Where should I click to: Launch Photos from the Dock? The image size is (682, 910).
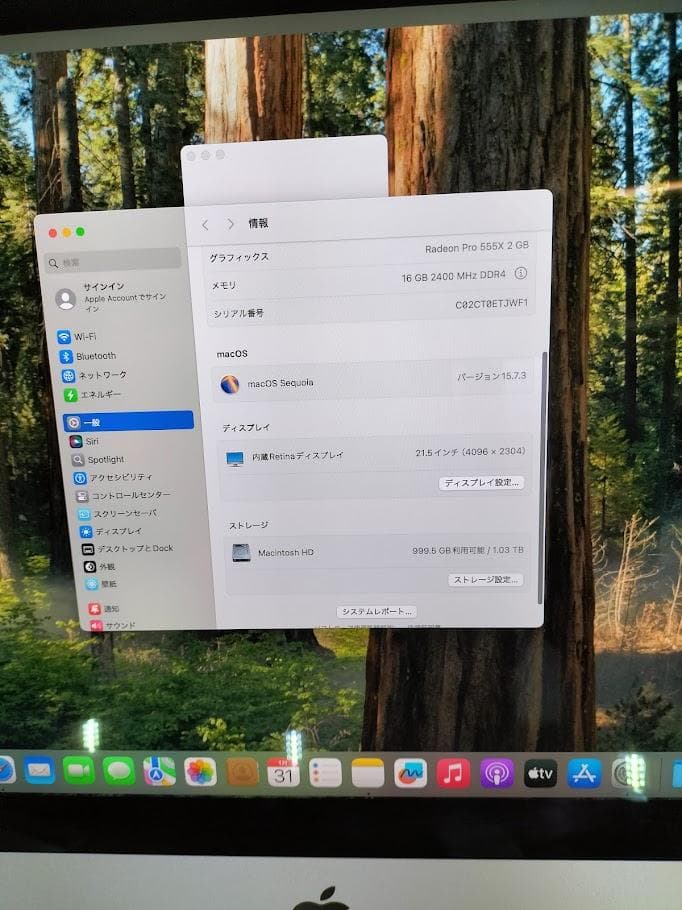pos(200,772)
